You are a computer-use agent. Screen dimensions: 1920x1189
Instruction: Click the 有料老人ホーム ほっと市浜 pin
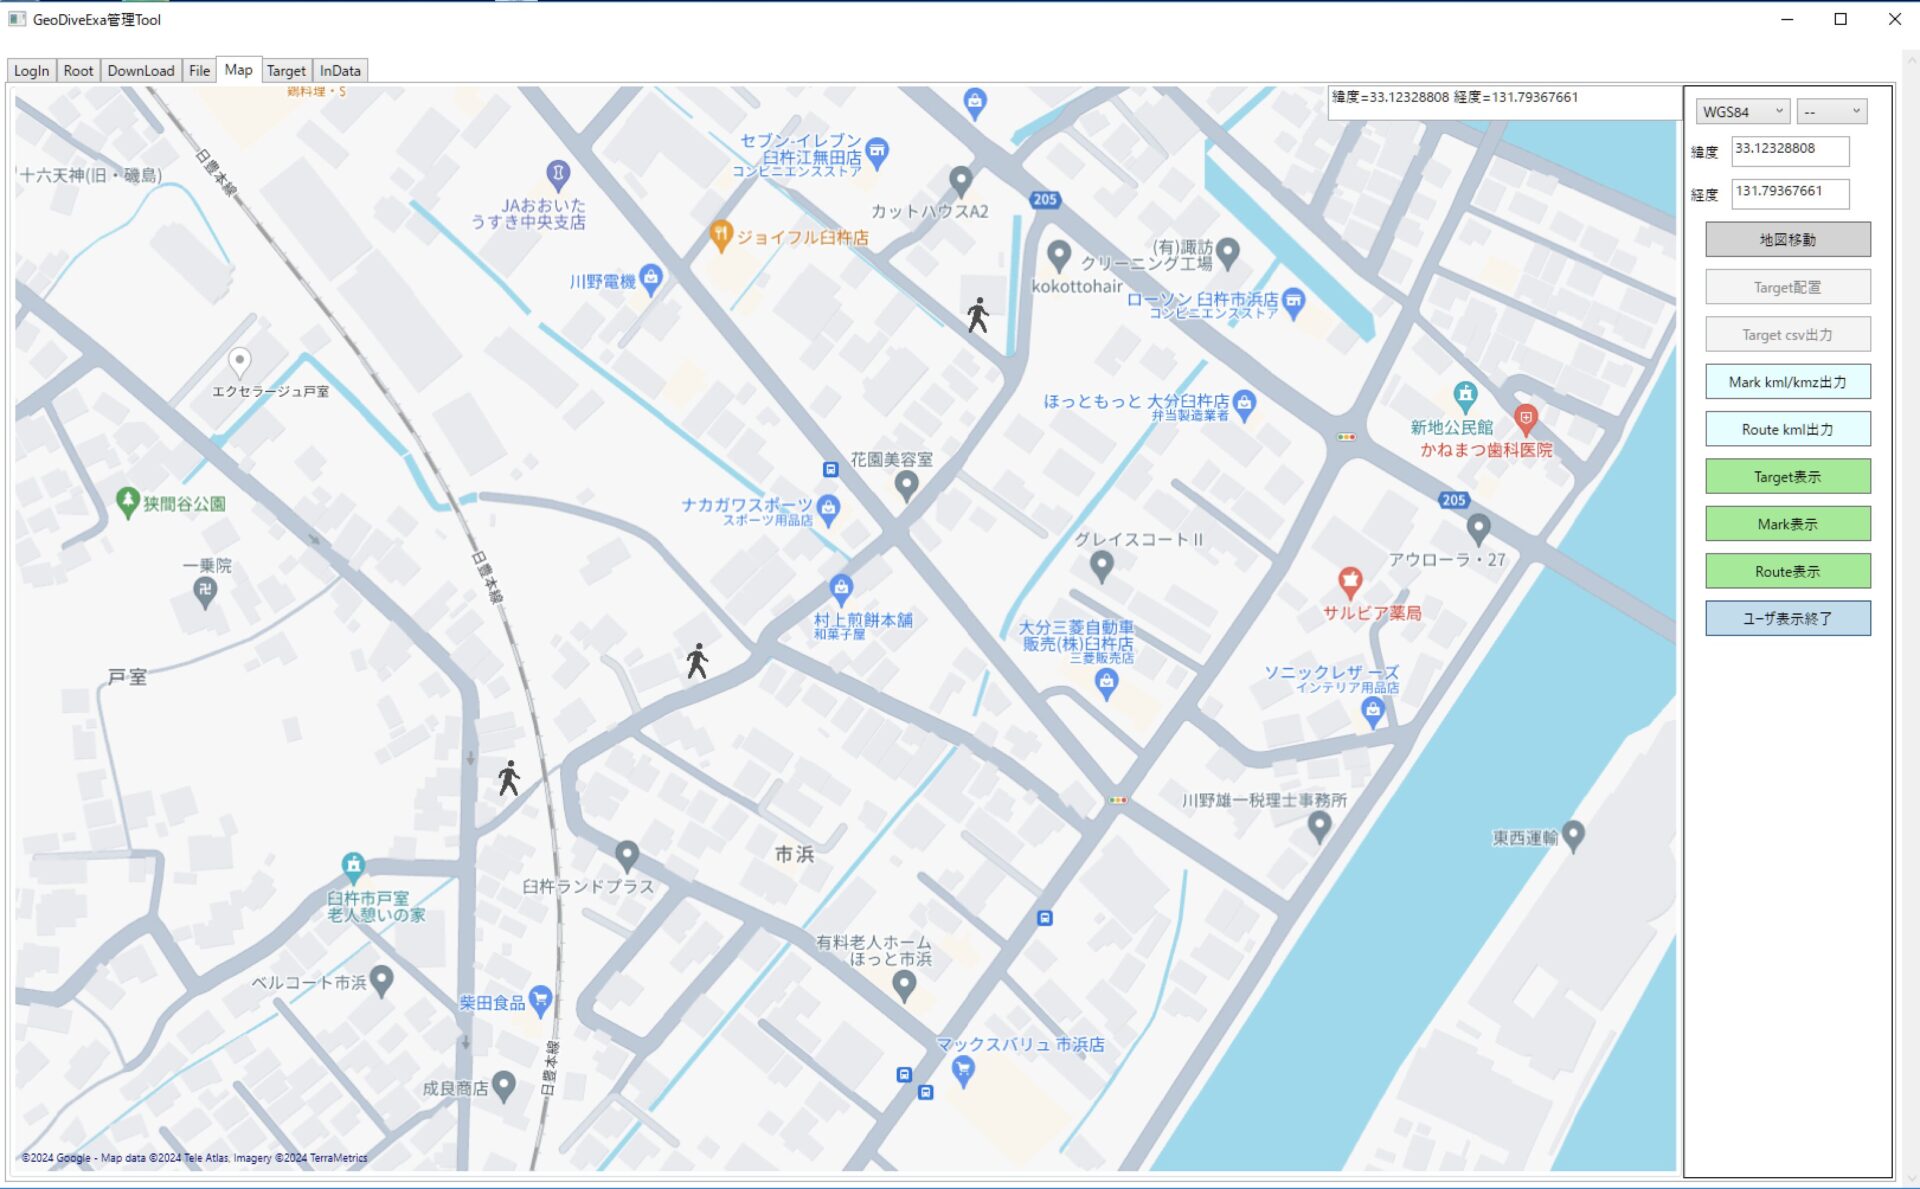[x=904, y=986]
